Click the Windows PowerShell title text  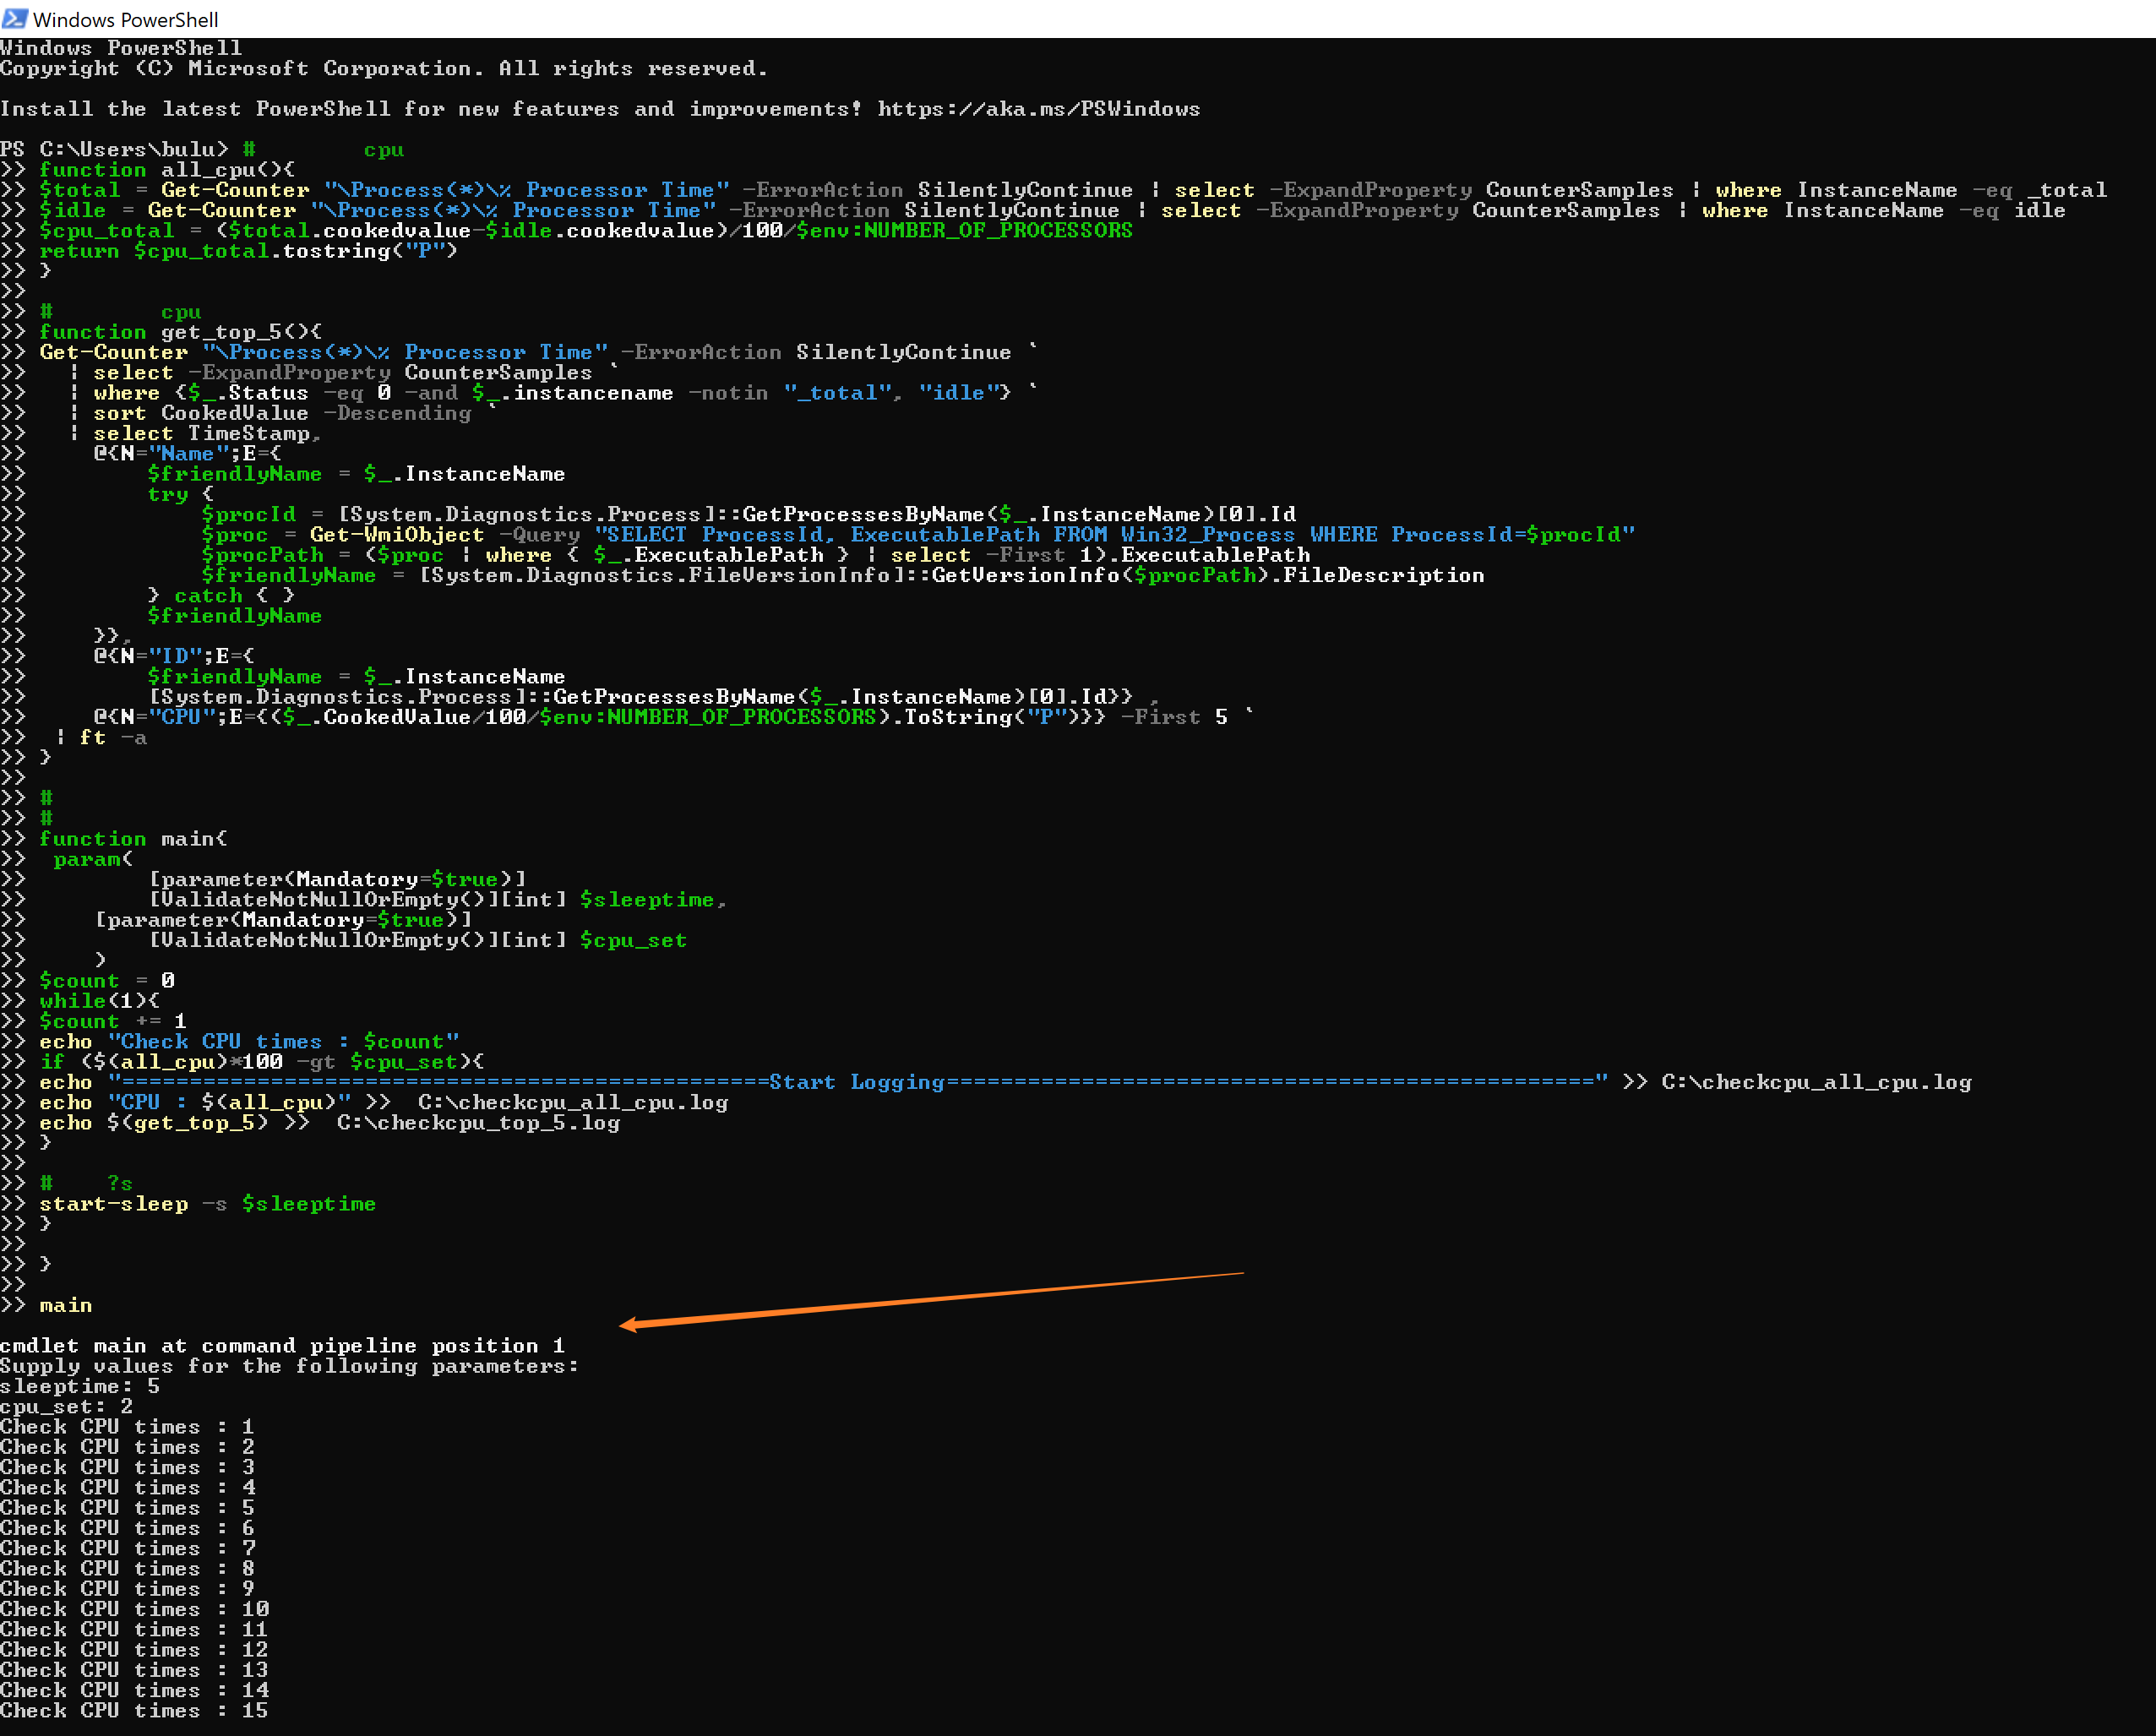tap(125, 20)
